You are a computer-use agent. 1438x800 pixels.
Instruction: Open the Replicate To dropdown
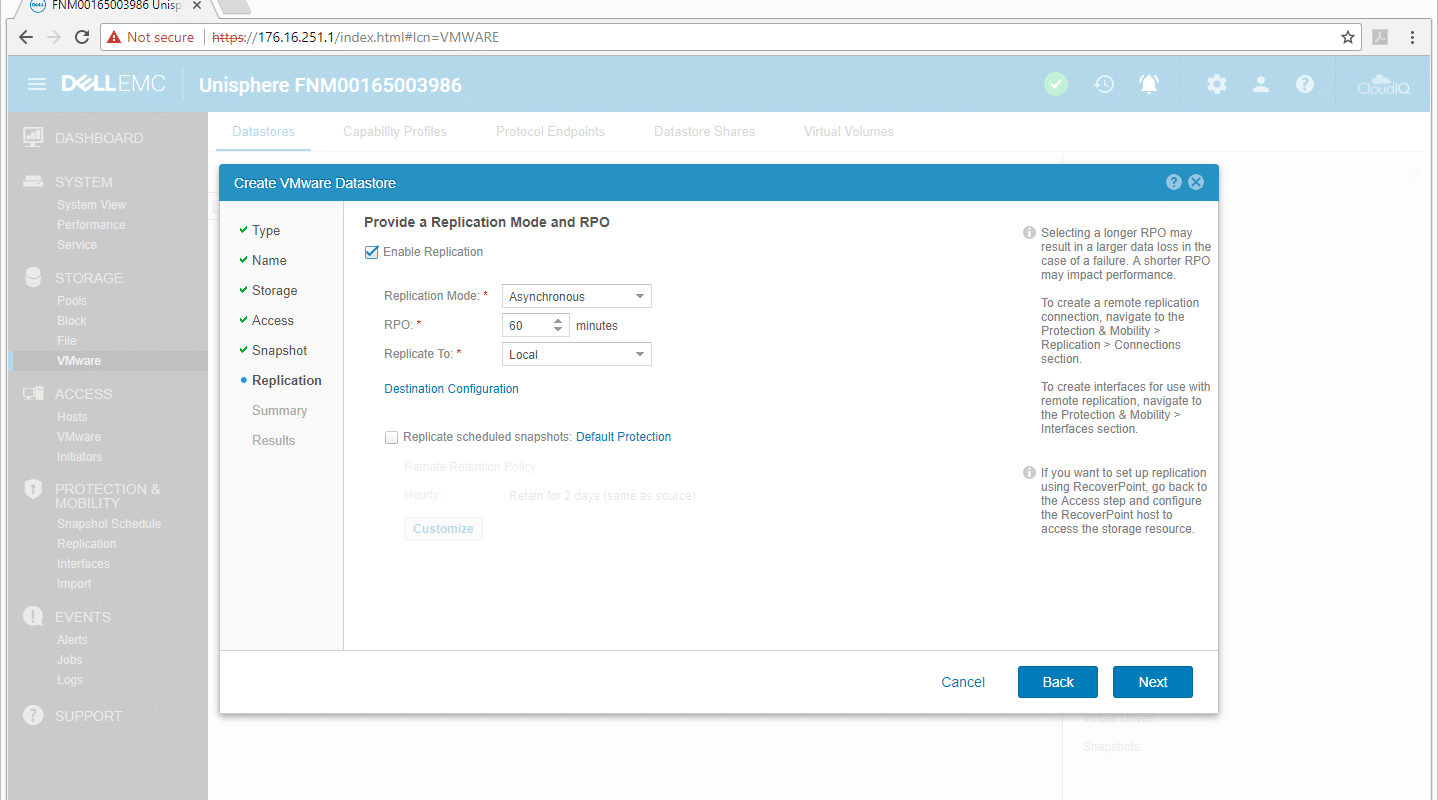pos(577,354)
